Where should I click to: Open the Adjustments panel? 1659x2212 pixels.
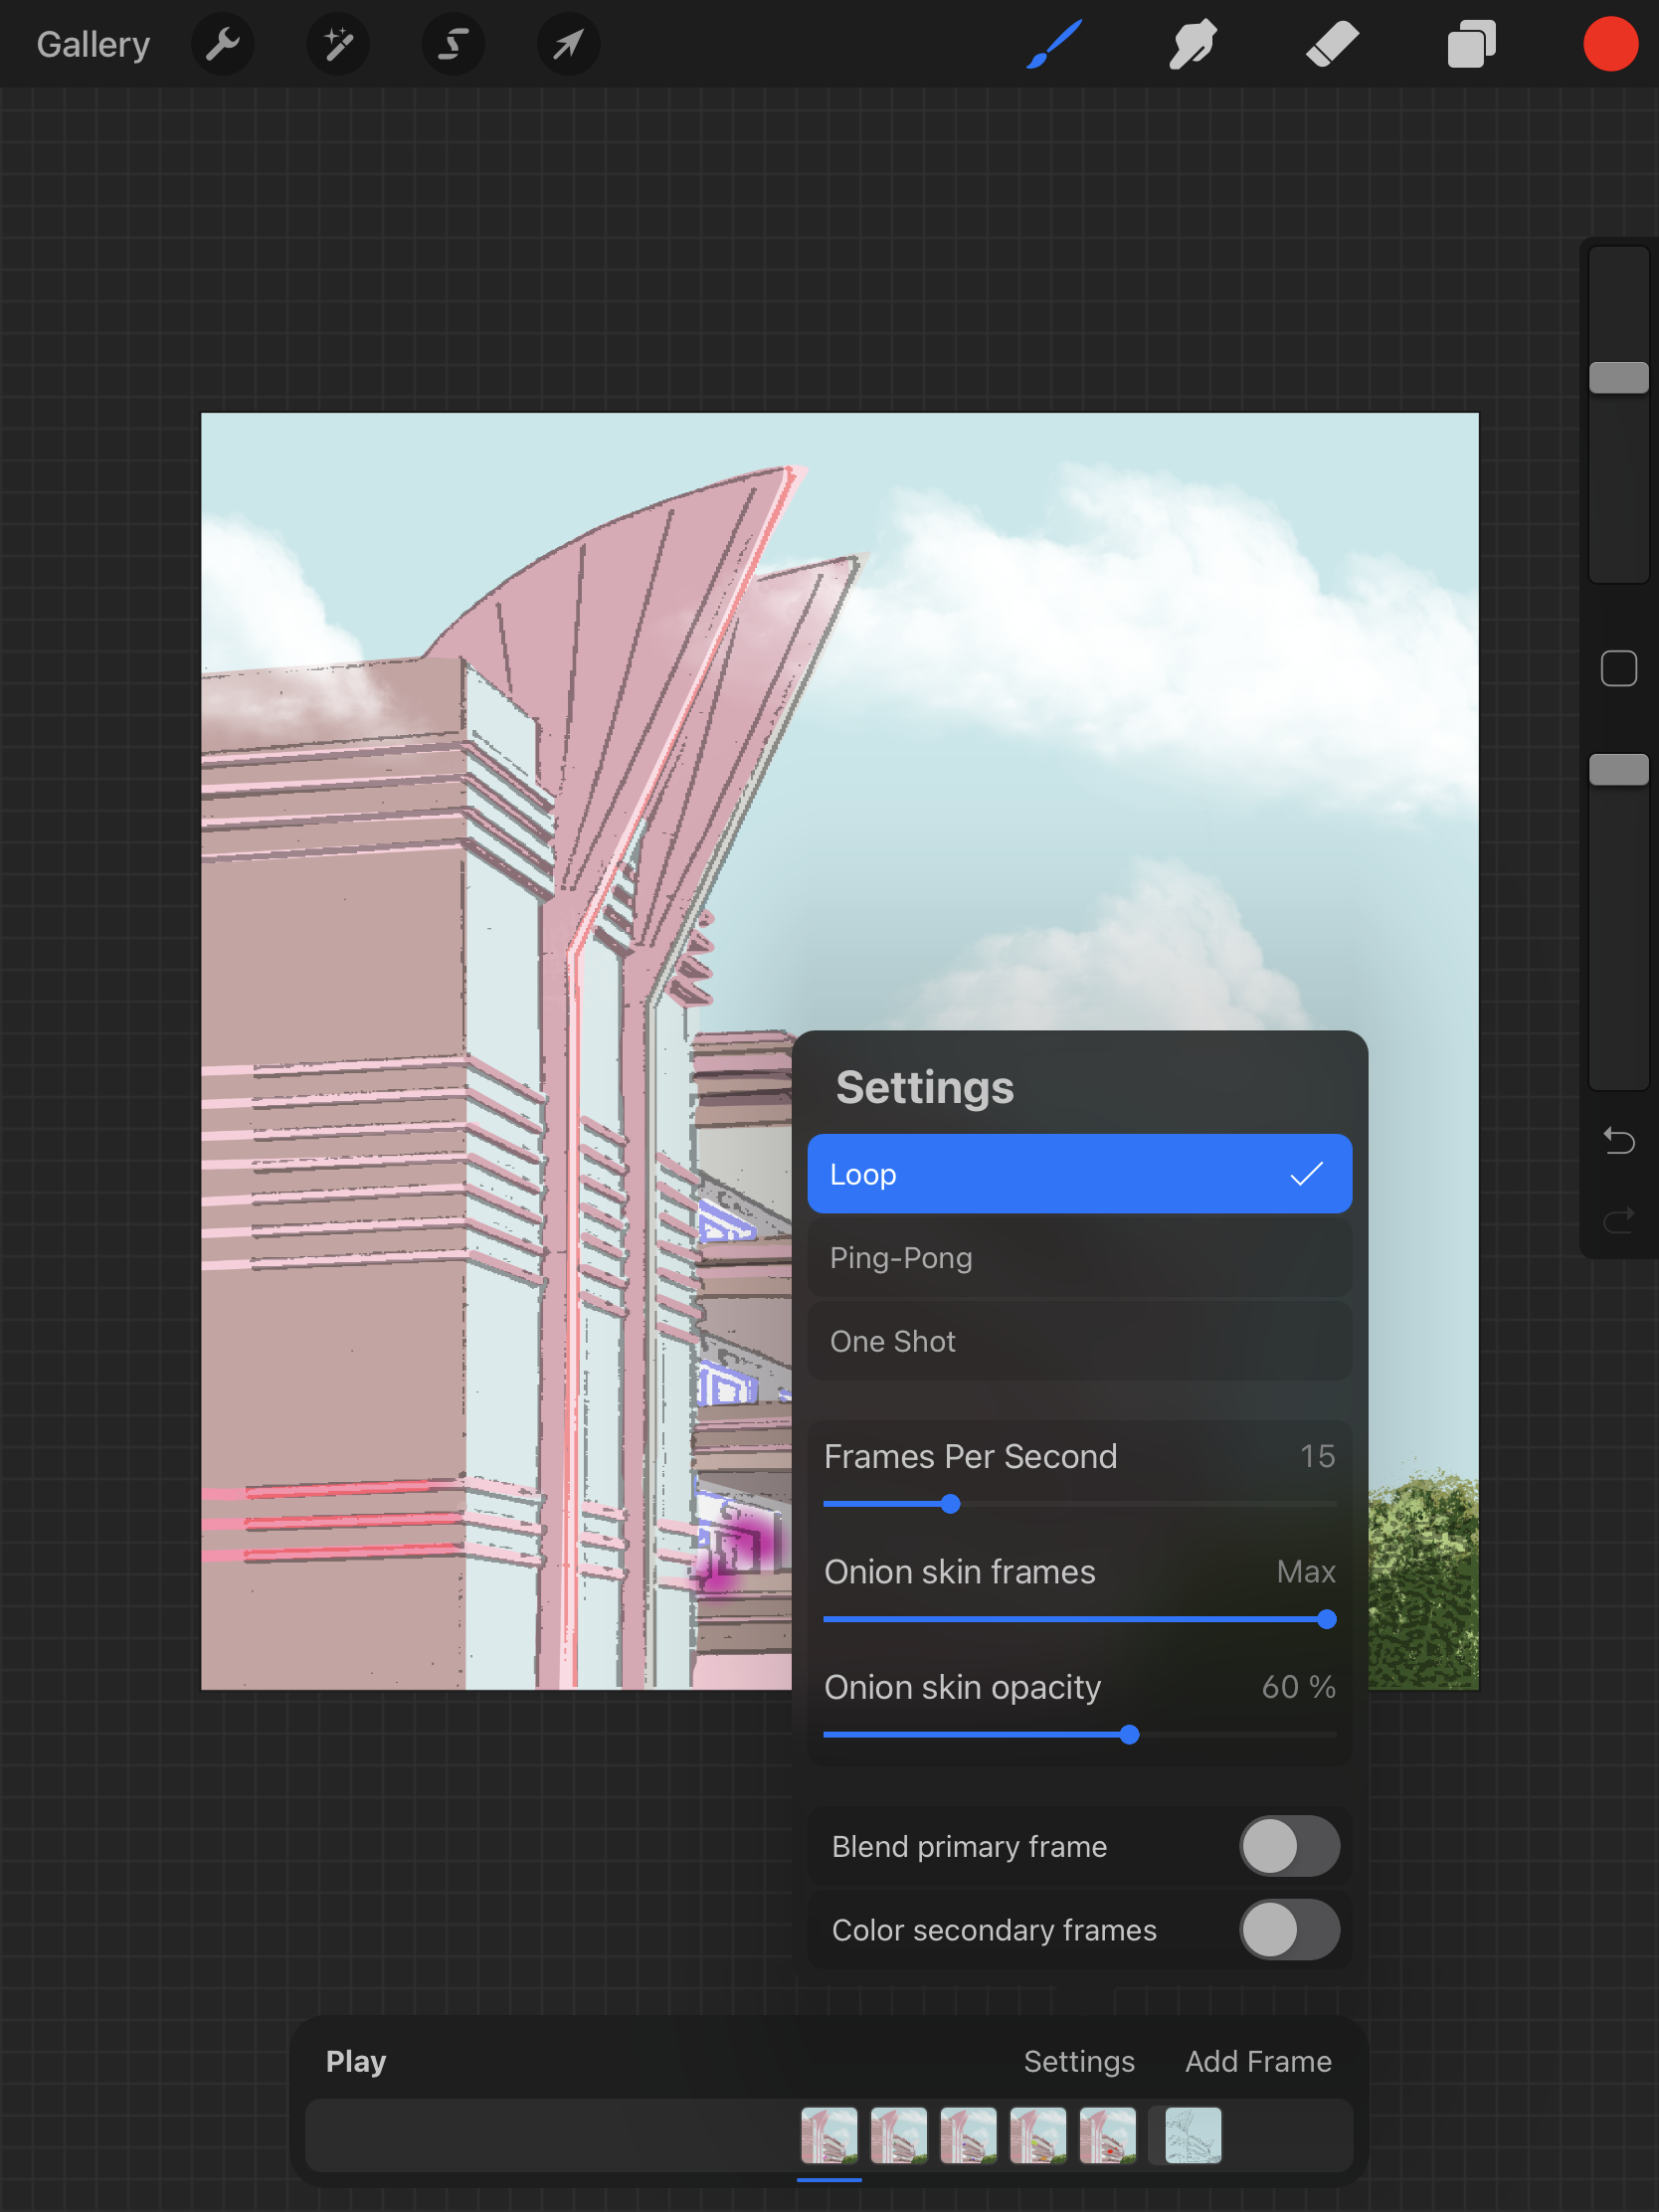tap(337, 44)
